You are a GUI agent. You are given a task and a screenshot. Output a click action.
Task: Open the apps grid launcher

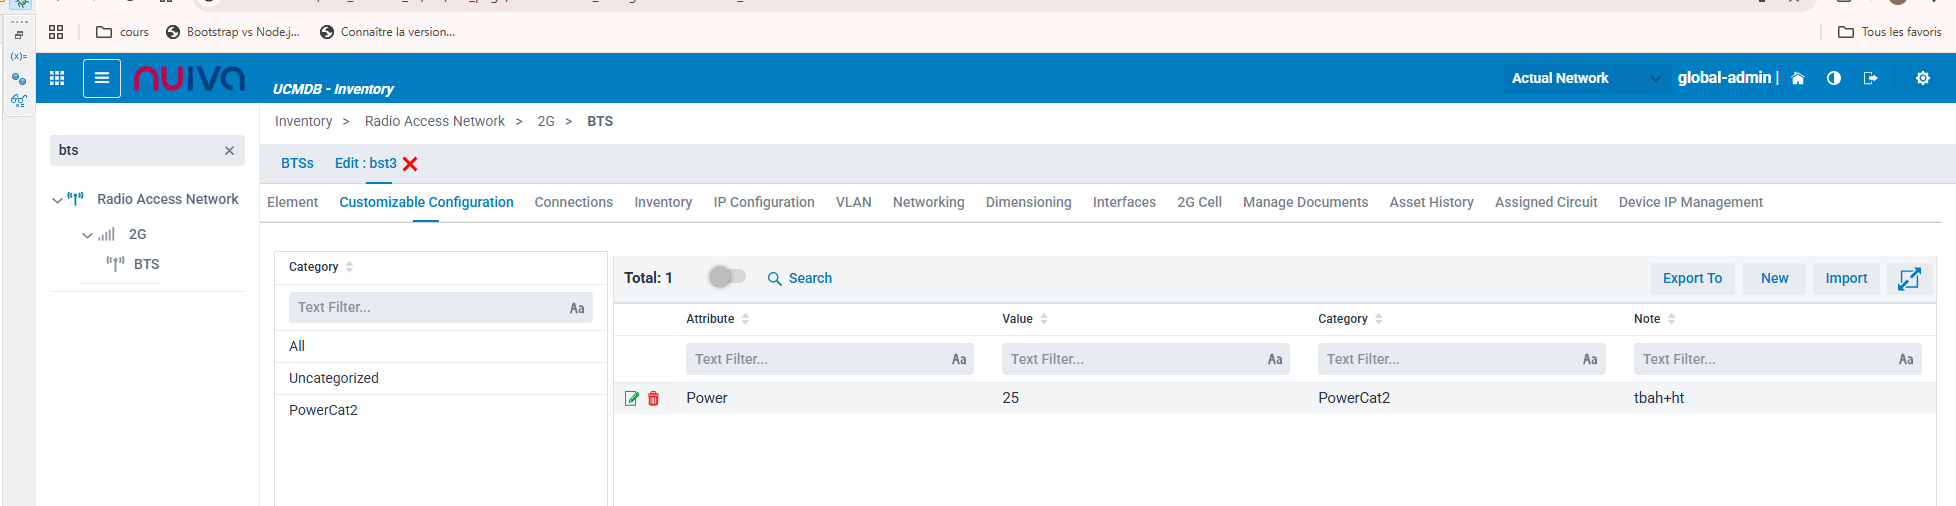57,78
